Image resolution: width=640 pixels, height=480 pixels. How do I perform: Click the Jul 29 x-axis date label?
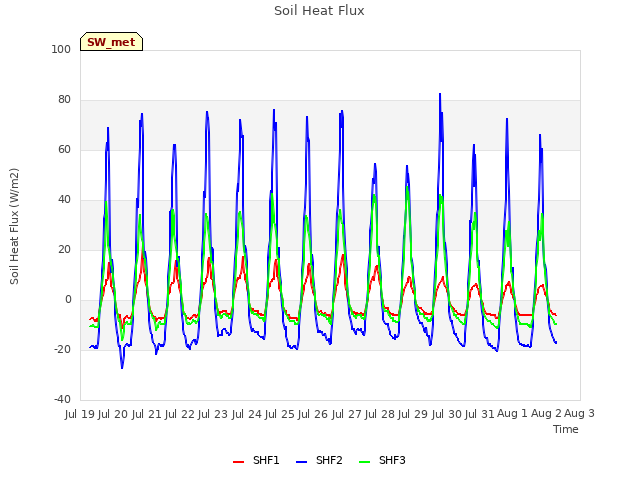coord(413,414)
